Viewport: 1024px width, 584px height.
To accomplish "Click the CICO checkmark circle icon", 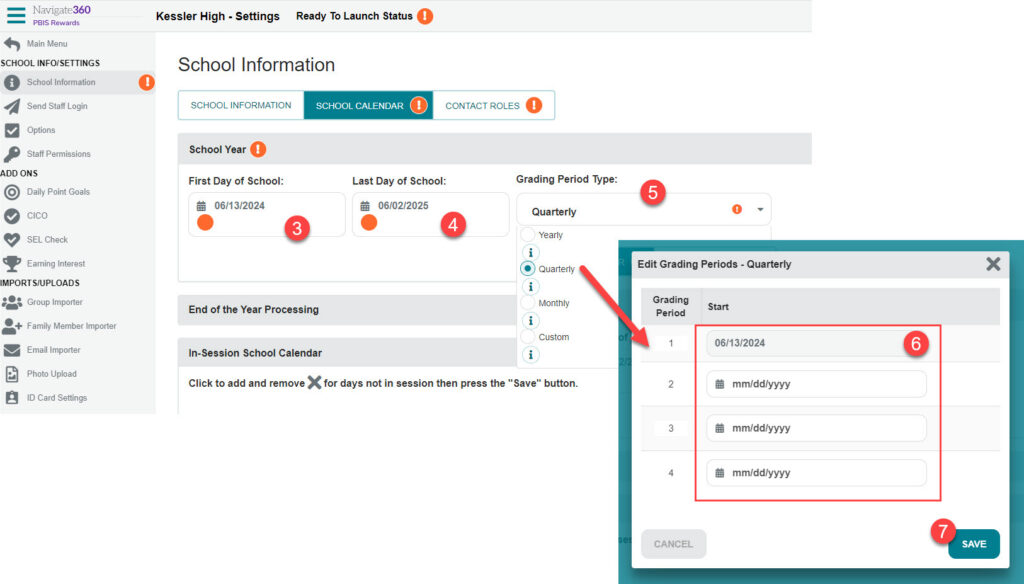I will click(x=12, y=216).
